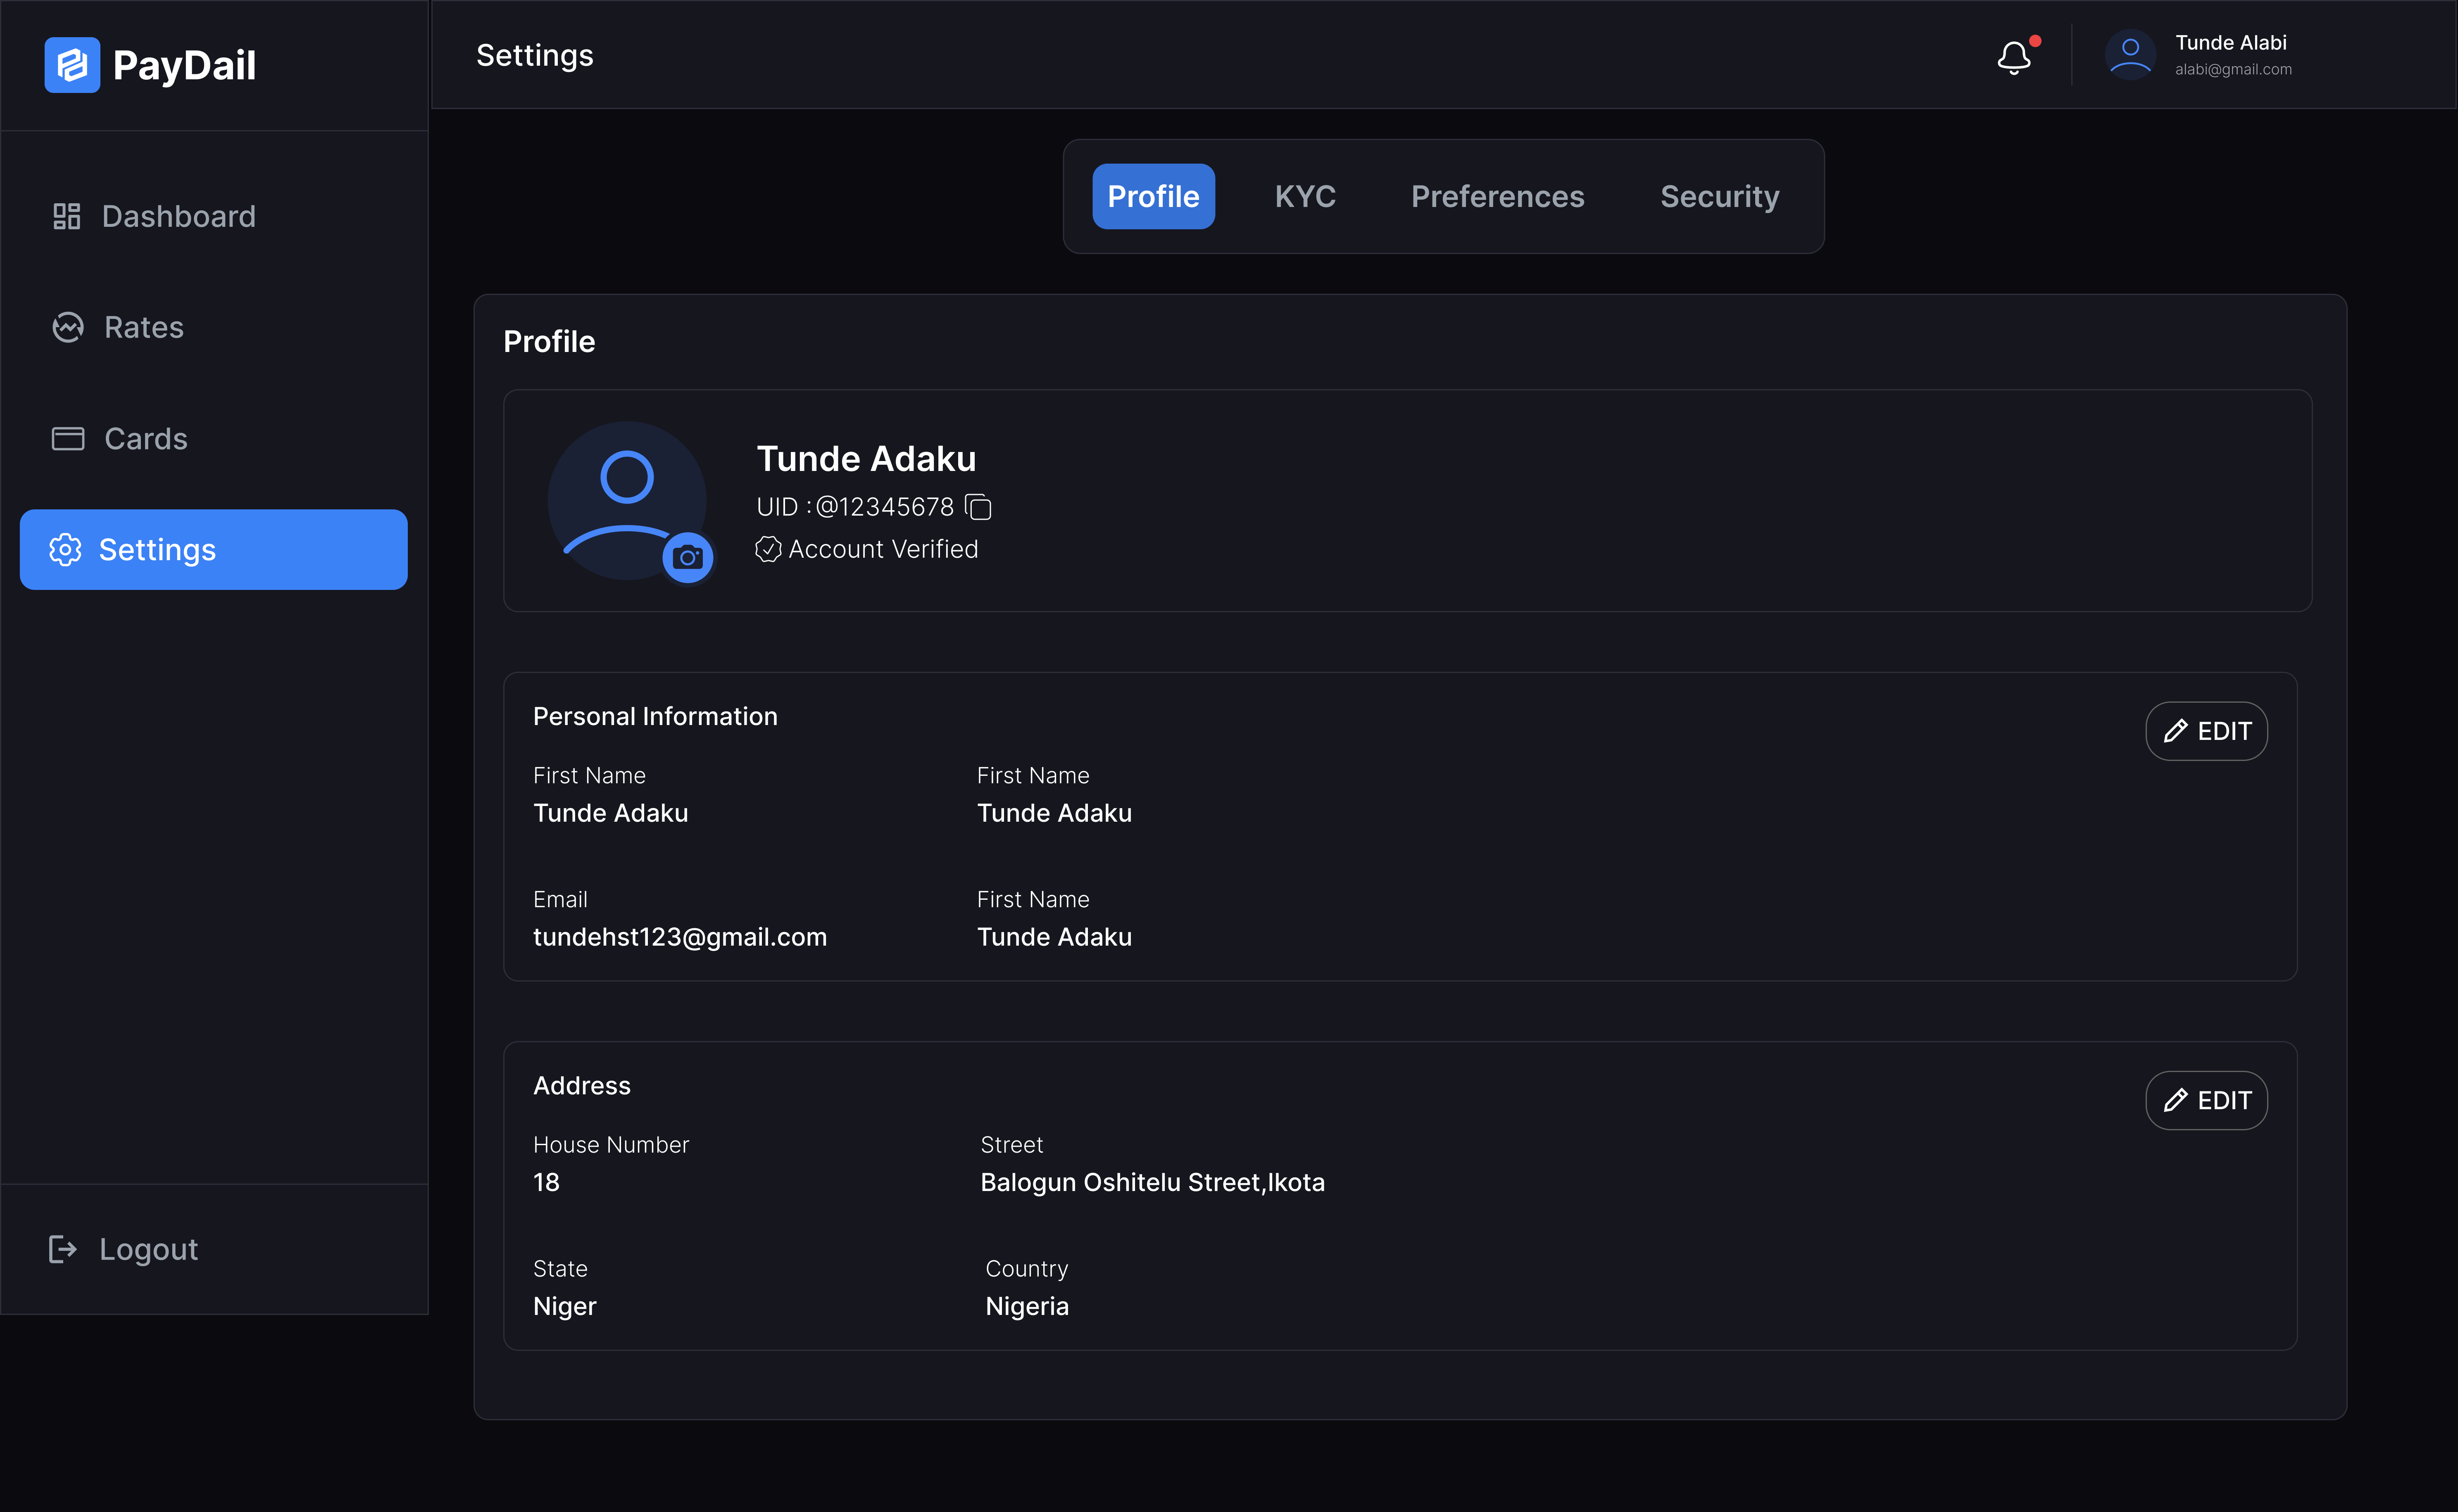
Task: Click the Cards icon in sidebar
Action: point(68,438)
